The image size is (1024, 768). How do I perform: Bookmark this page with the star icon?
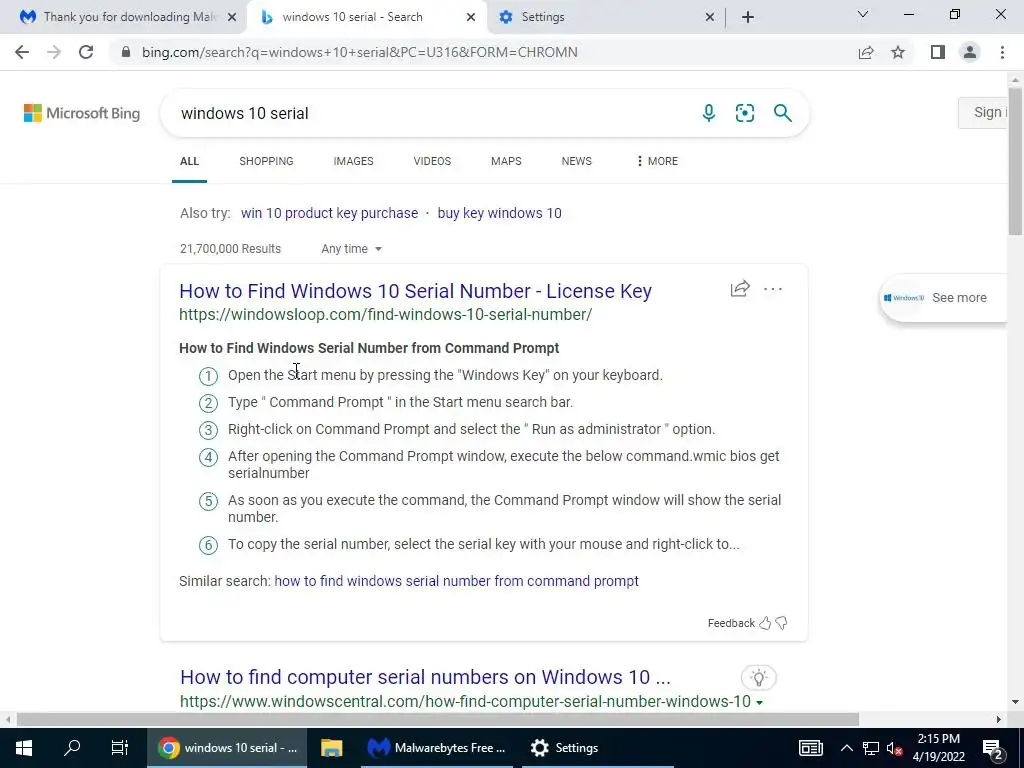click(898, 52)
